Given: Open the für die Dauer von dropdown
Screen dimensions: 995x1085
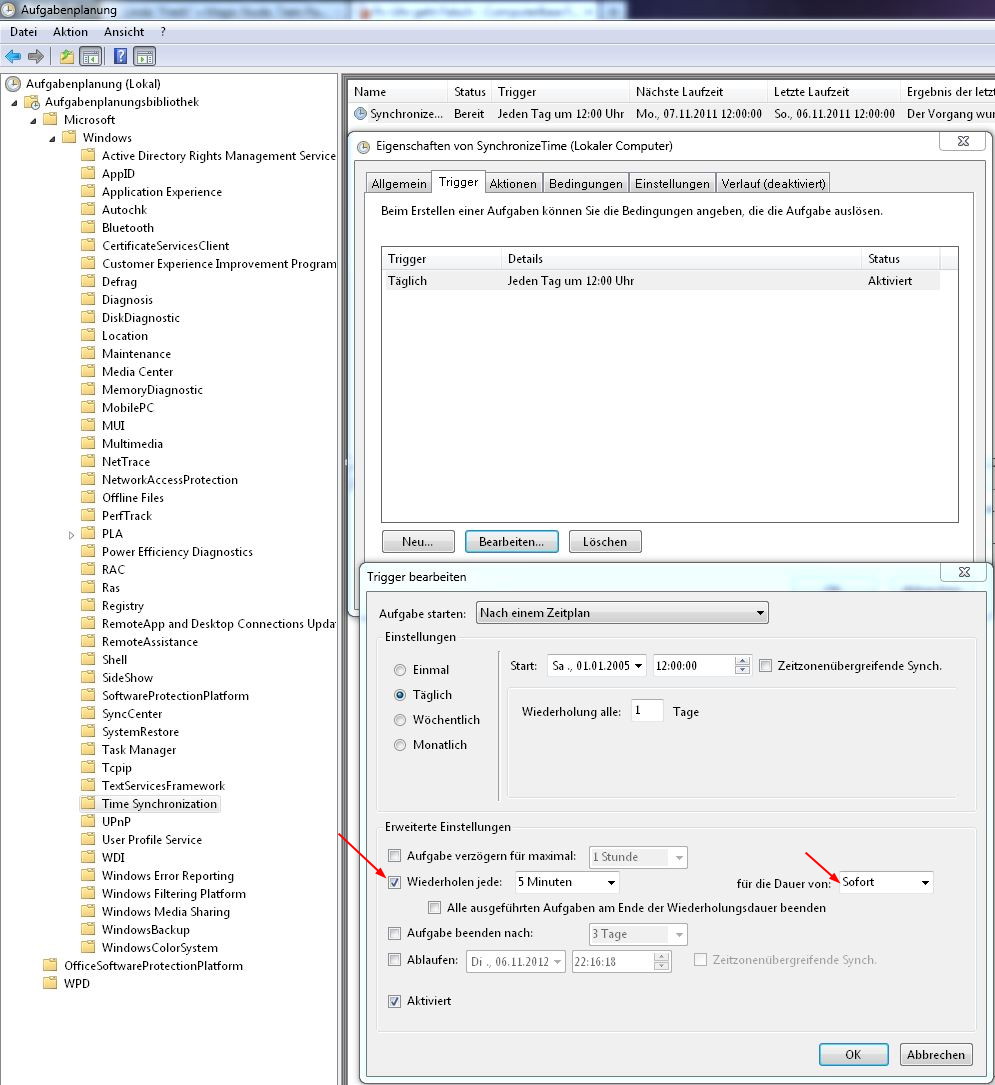Looking at the screenshot, I should (x=925, y=882).
